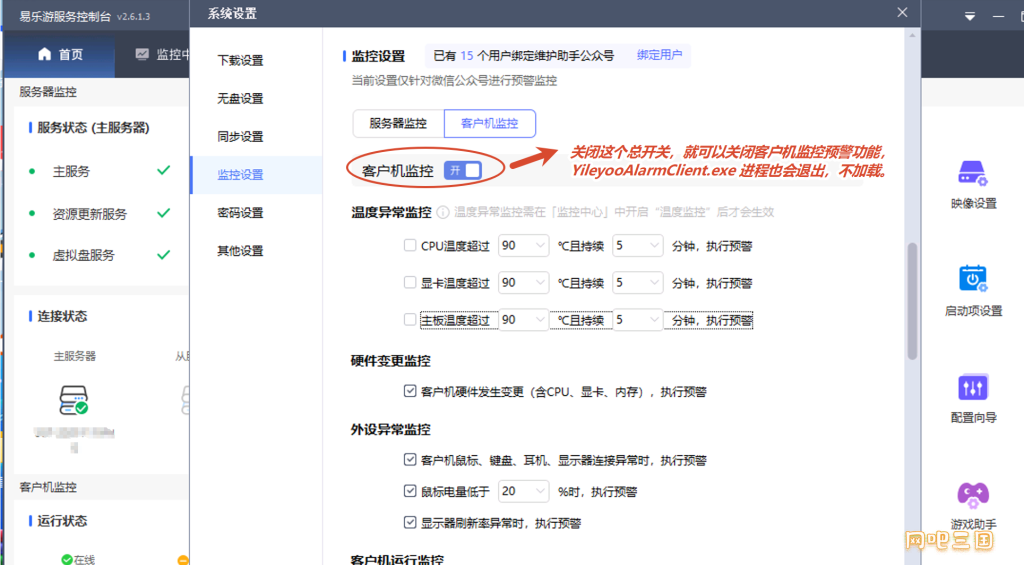Viewport: 1024px width, 565px height.
Task: Click the 虚拟盘服务 status row
Action: point(101,255)
